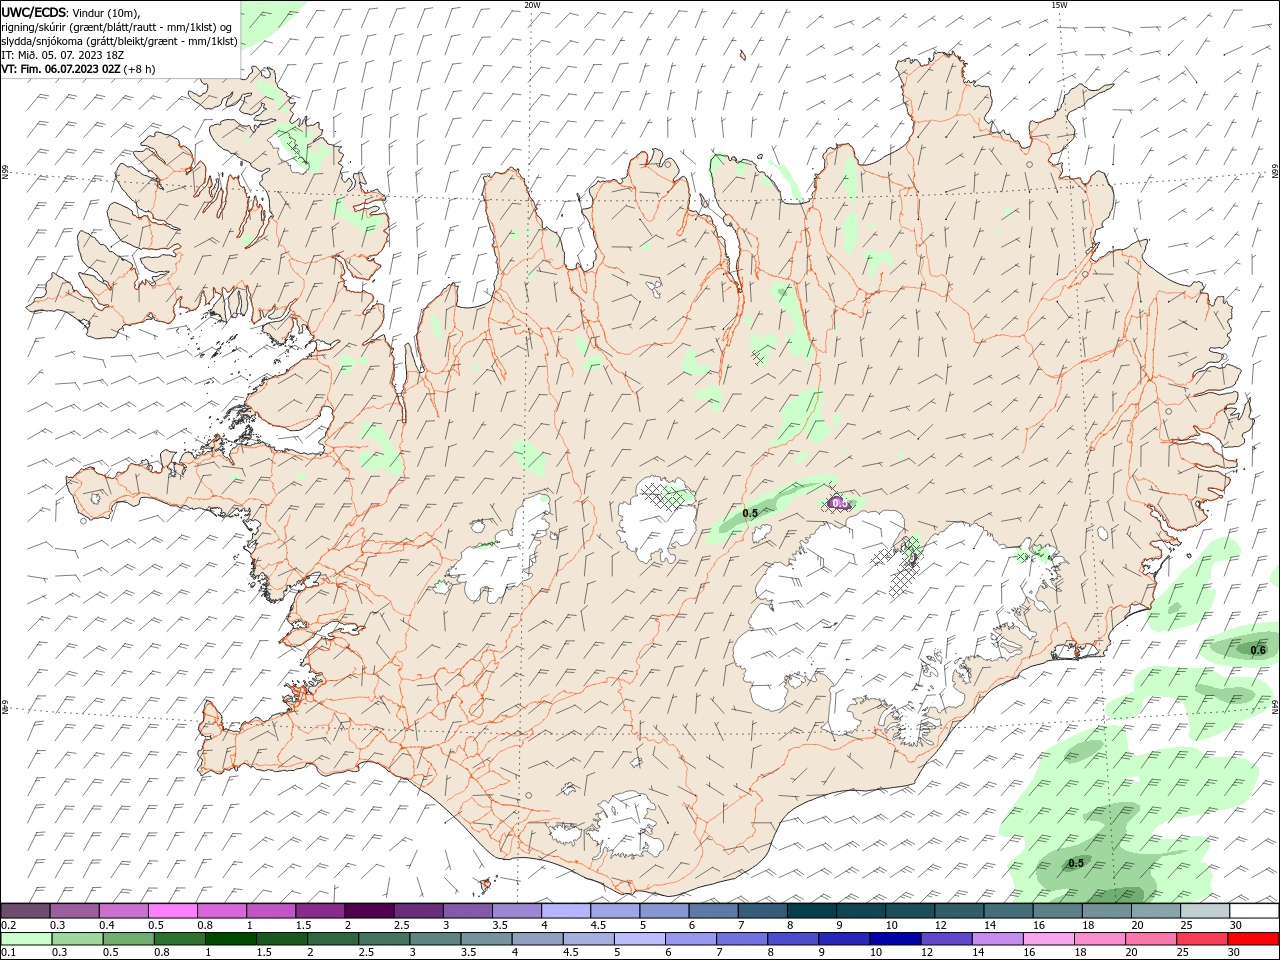
Task: Click the 64N latitude label on the right edge
Action: [x=1275, y=706]
